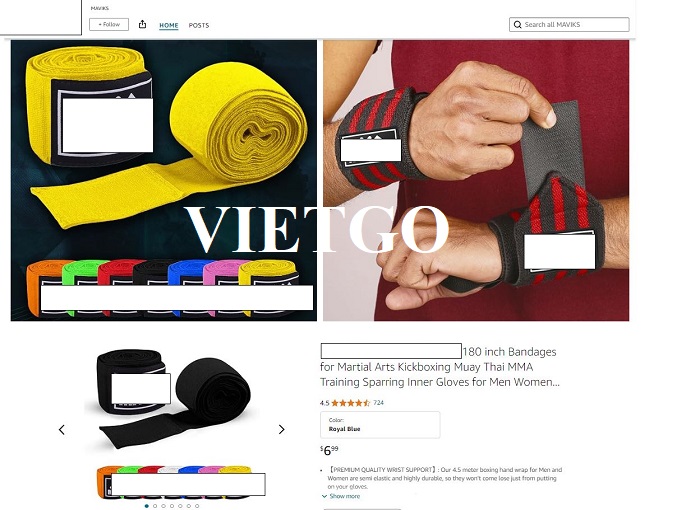Click the red striped wrist wraps image
This screenshot has width=700, height=510.
tap(476, 180)
